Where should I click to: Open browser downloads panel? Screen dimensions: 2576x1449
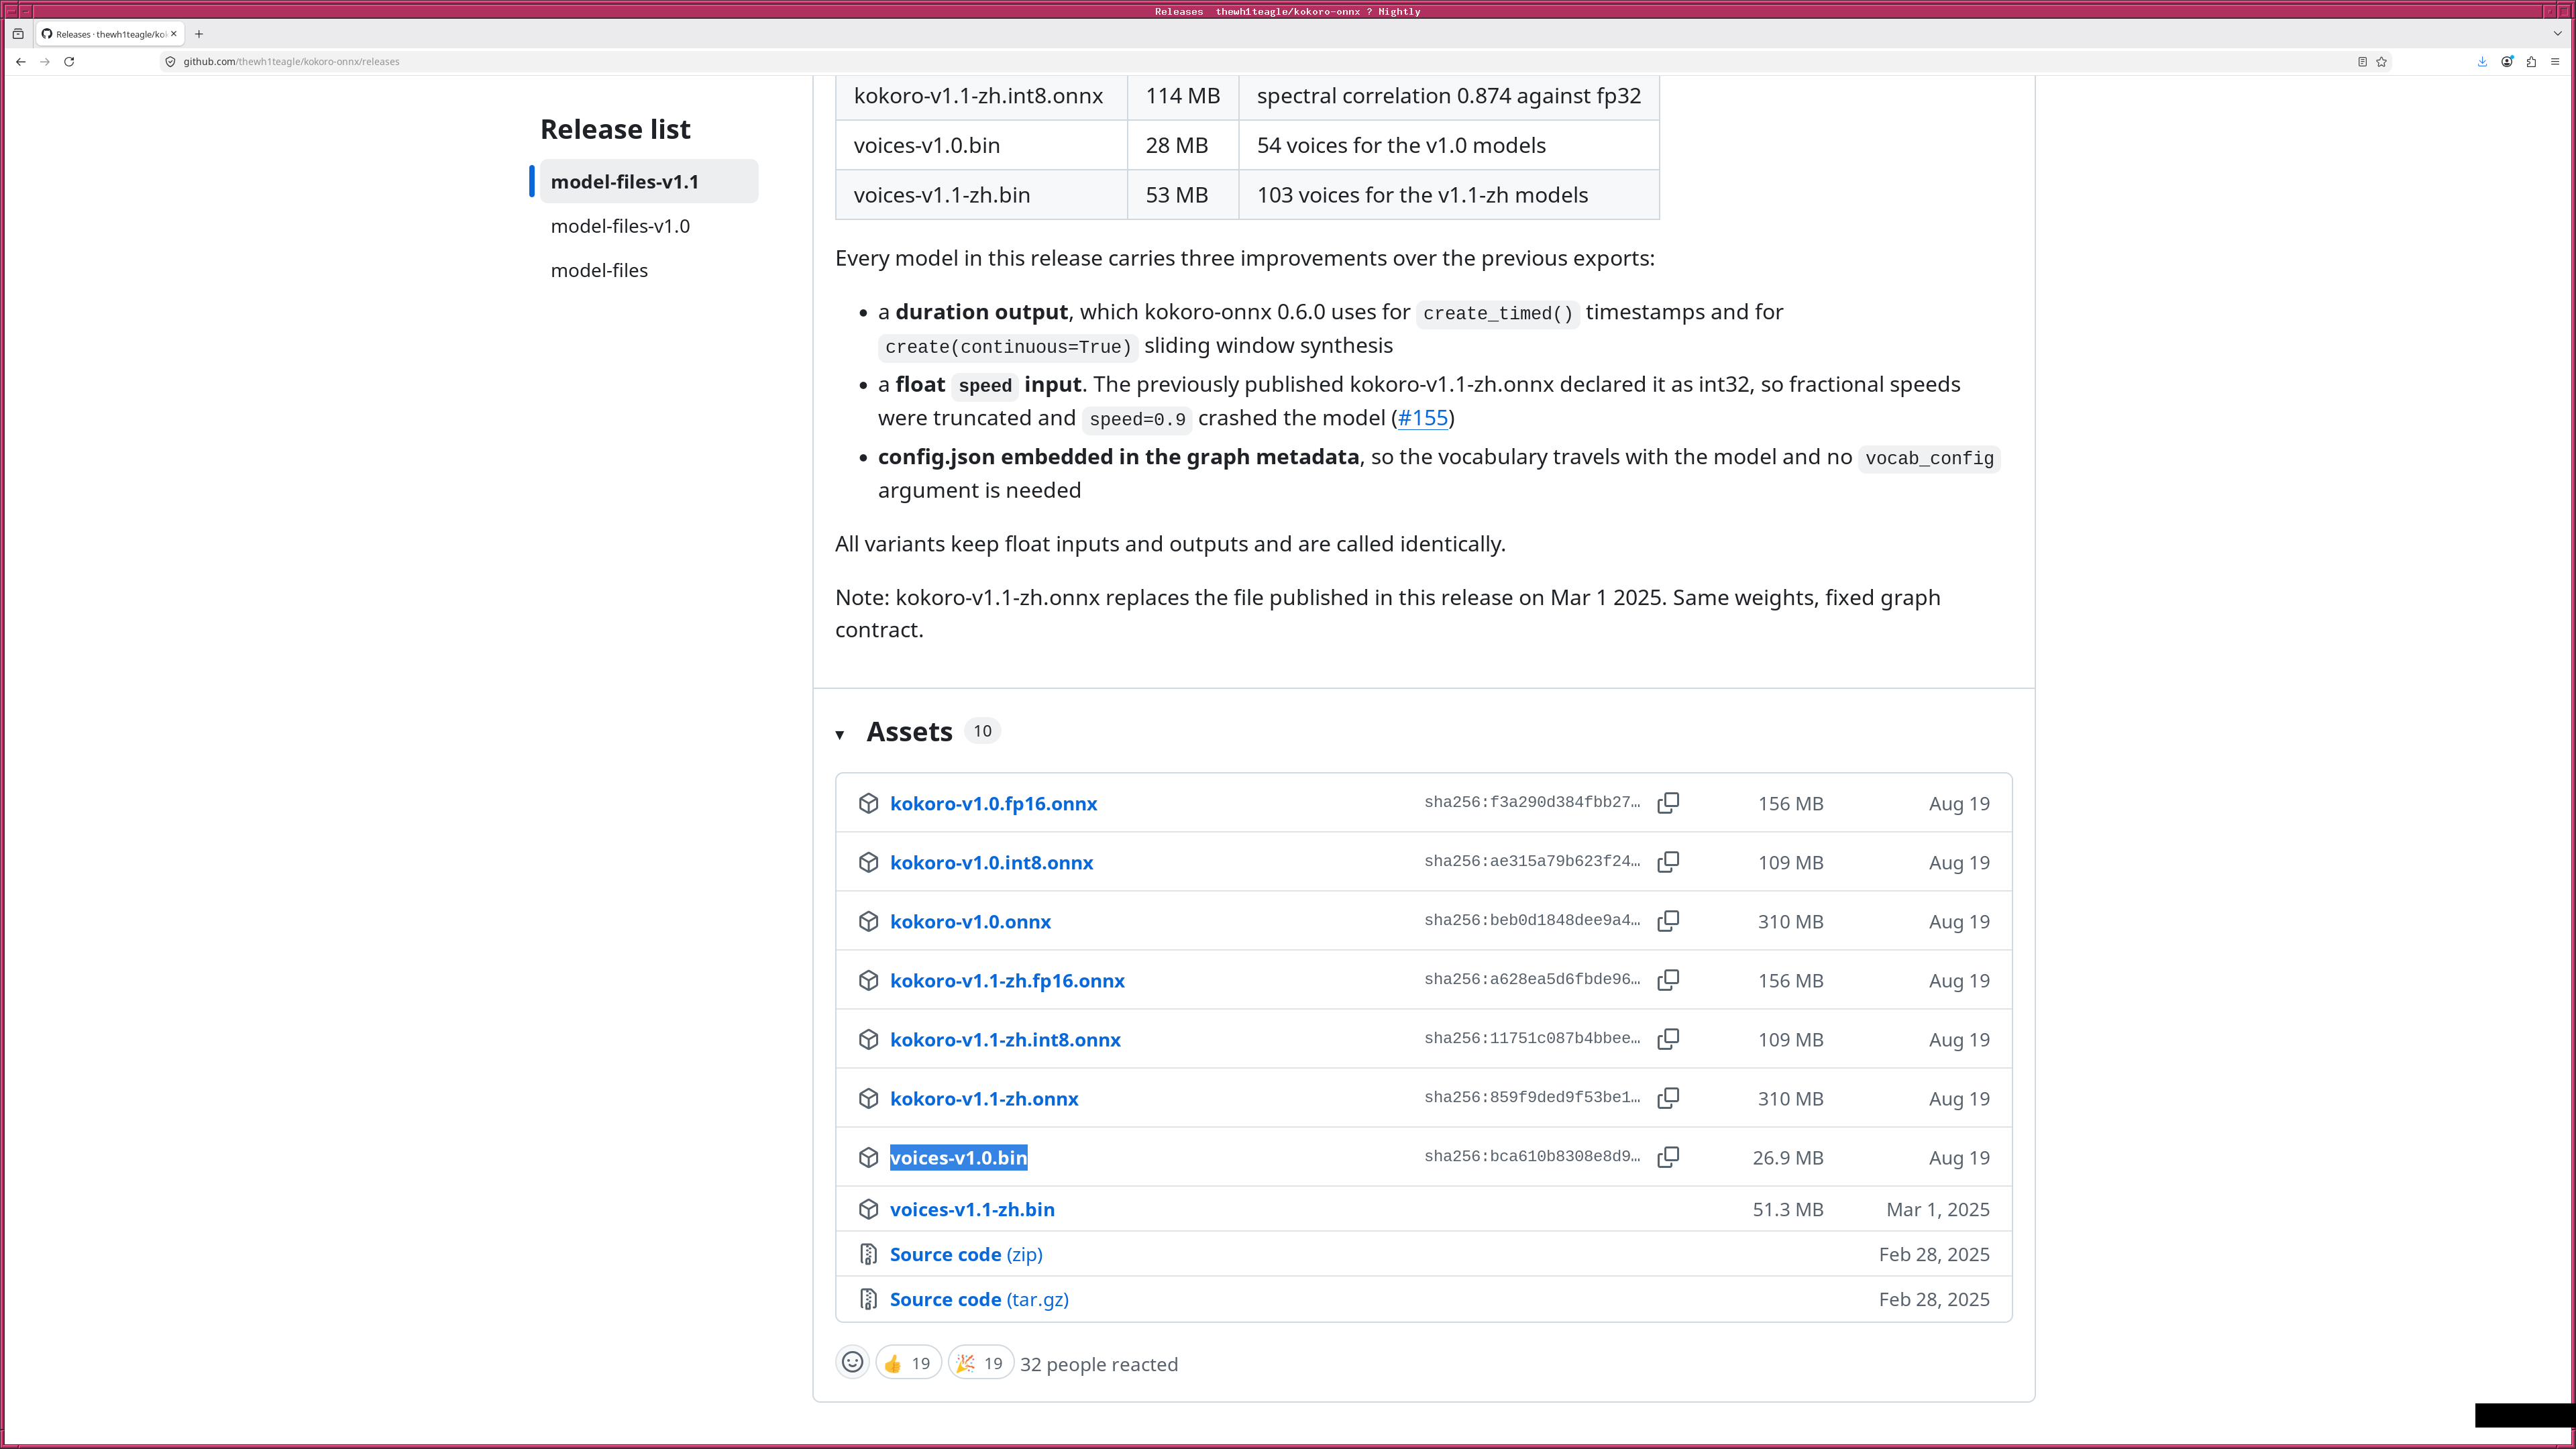2482,62
